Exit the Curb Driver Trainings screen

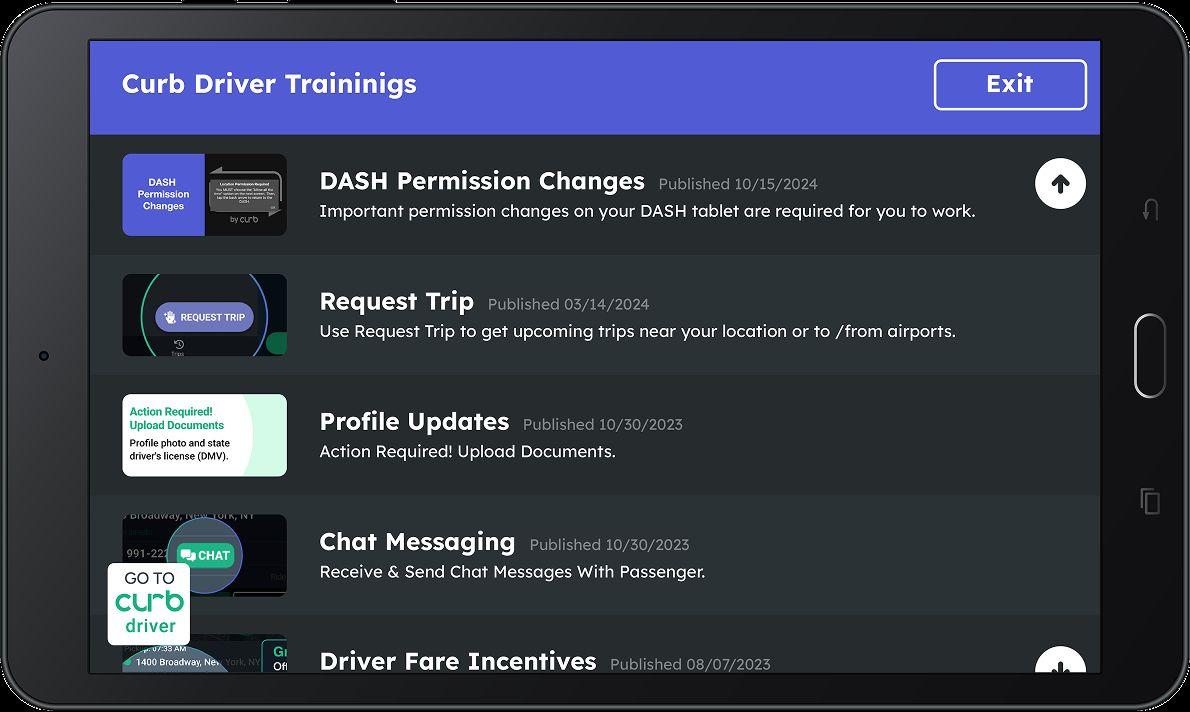coord(1010,85)
